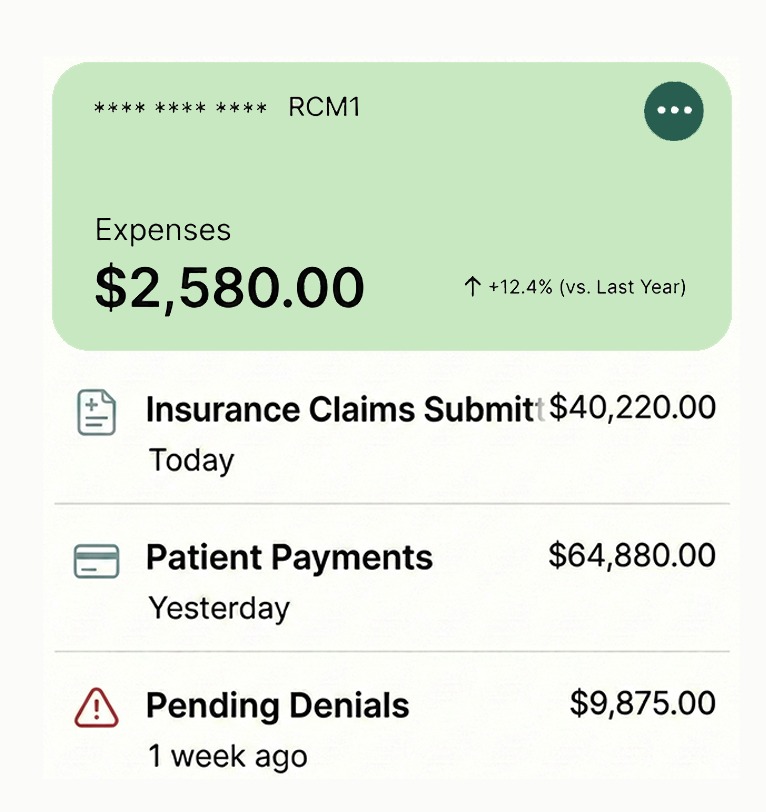Click the upward trend arrow icon
The image size is (766, 812).
[473, 287]
